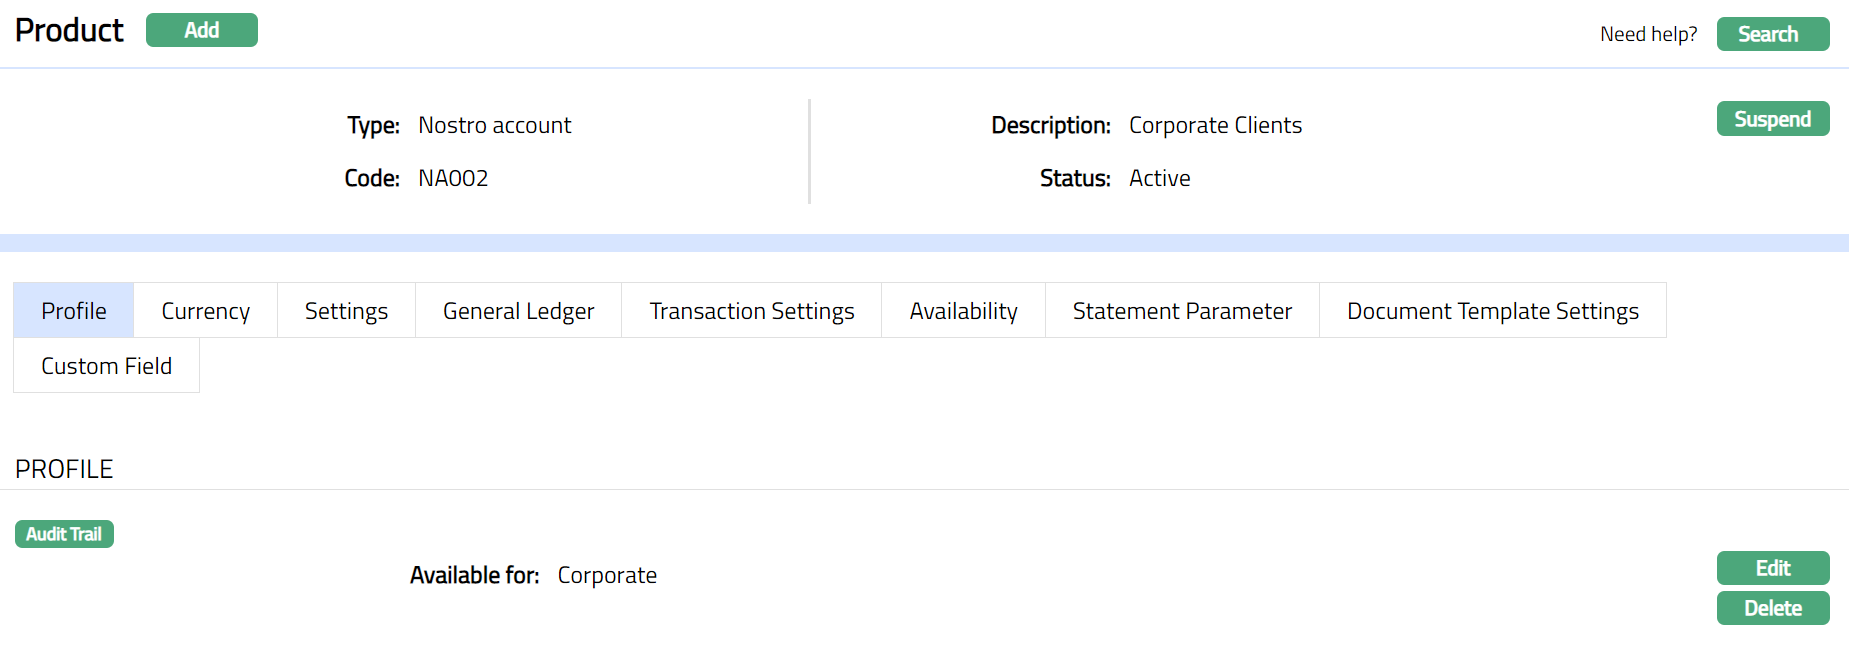The width and height of the screenshot is (1849, 645).
Task: Click the Add product button
Action: click(201, 30)
